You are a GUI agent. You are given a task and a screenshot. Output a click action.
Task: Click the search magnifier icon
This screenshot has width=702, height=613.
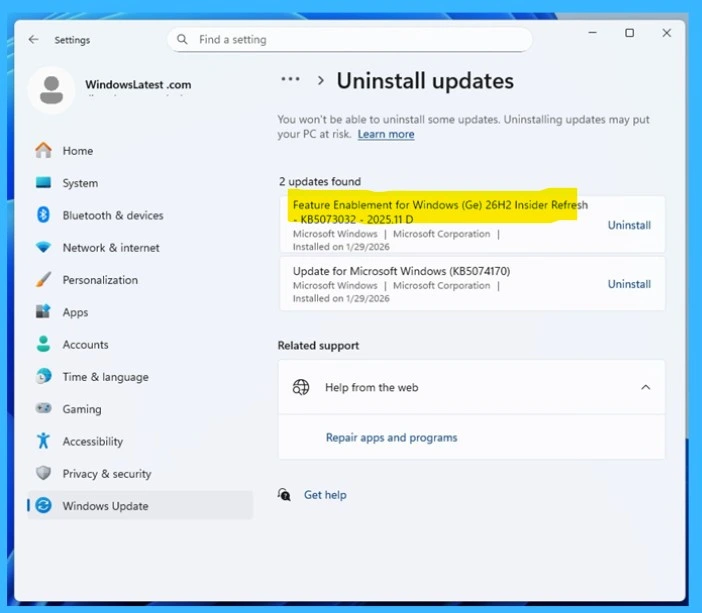[182, 39]
